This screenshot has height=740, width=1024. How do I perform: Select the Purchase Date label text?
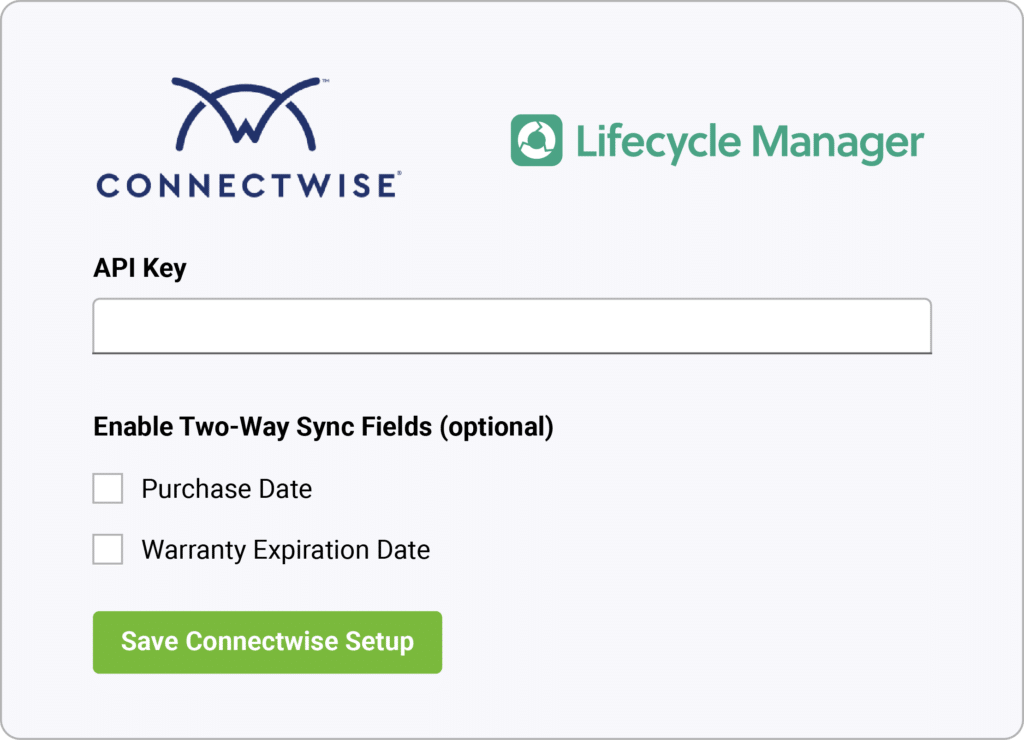(228, 488)
